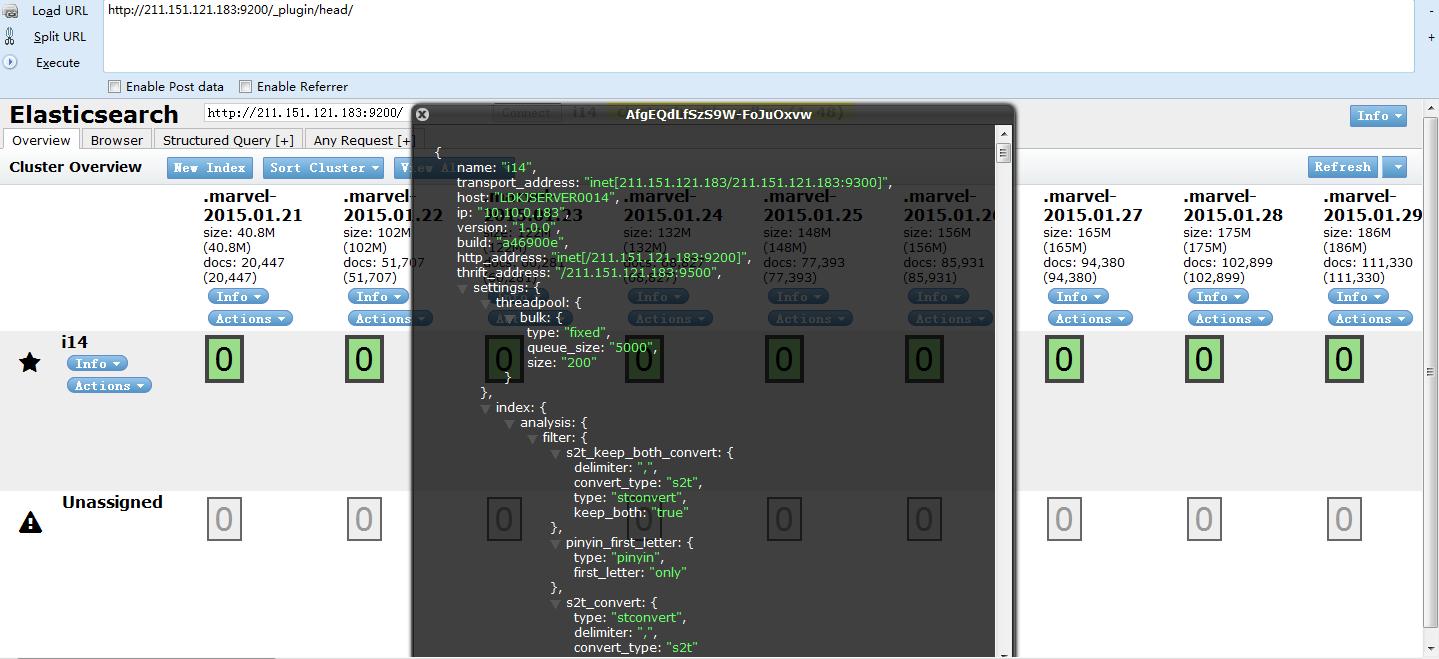1439x659 pixels.
Task: Click the star master node icon
Action: pyautogui.click(x=30, y=362)
